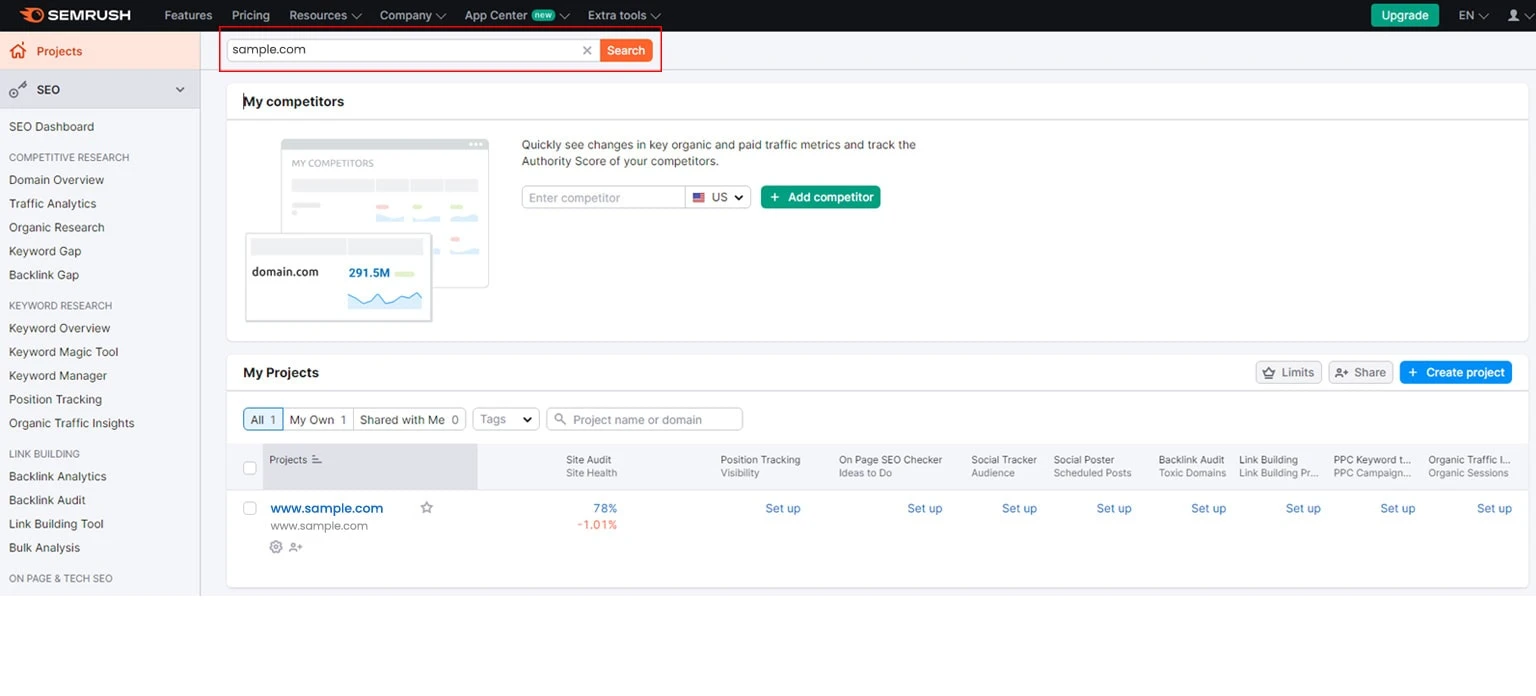The image size is (1536, 696).
Task: Click the Add competitor button
Action: 821,197
